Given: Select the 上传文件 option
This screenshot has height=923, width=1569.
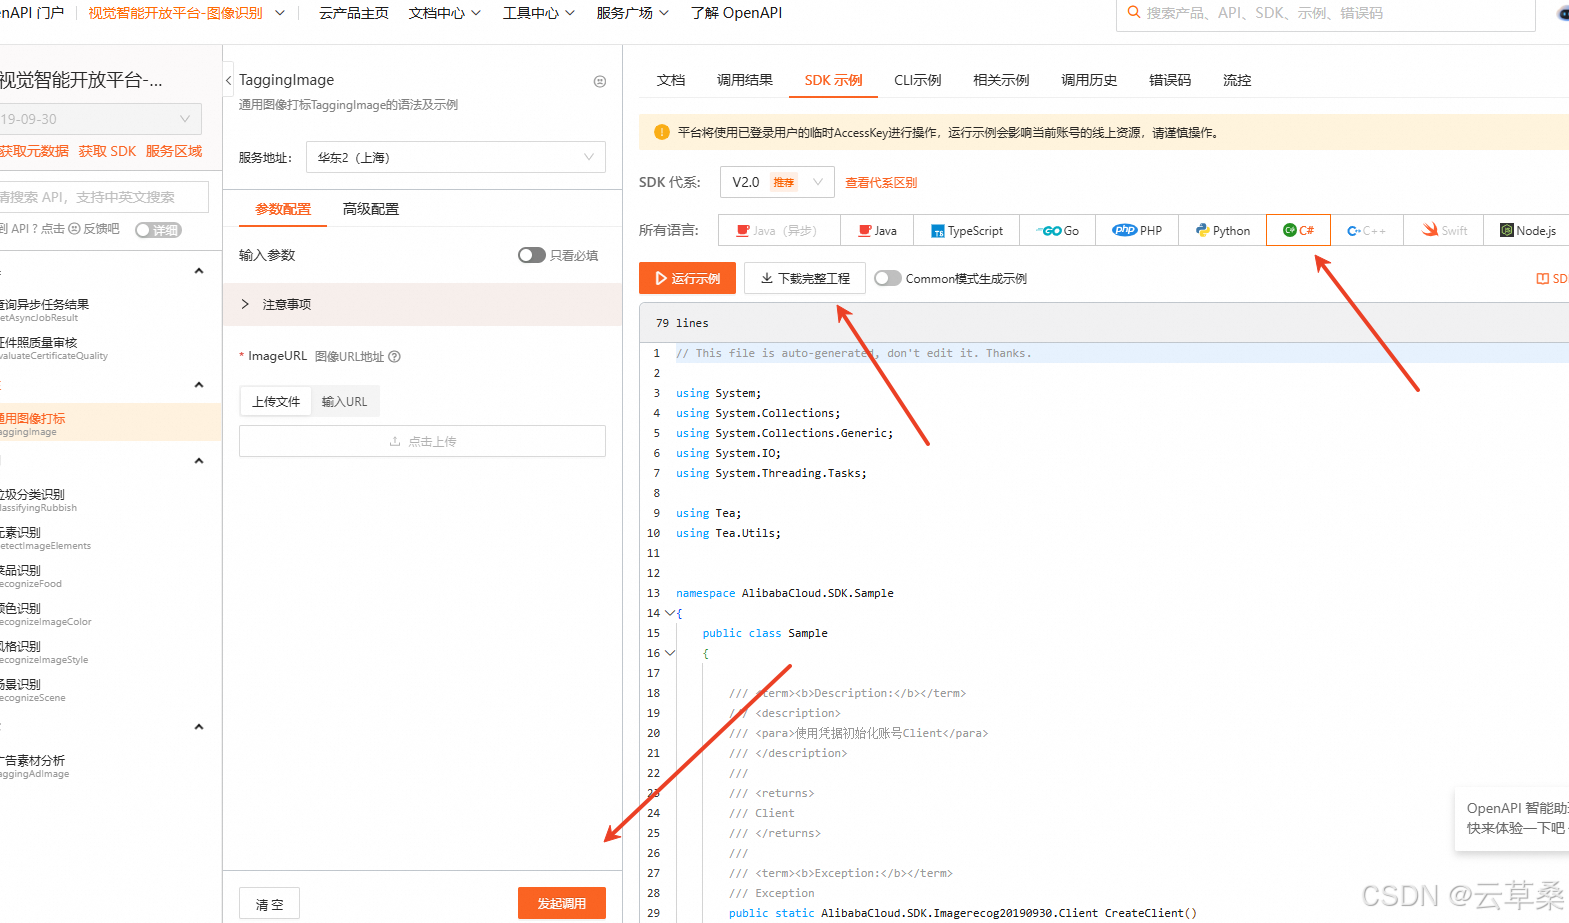Looking at the screenshot, I should coord(276,401).
